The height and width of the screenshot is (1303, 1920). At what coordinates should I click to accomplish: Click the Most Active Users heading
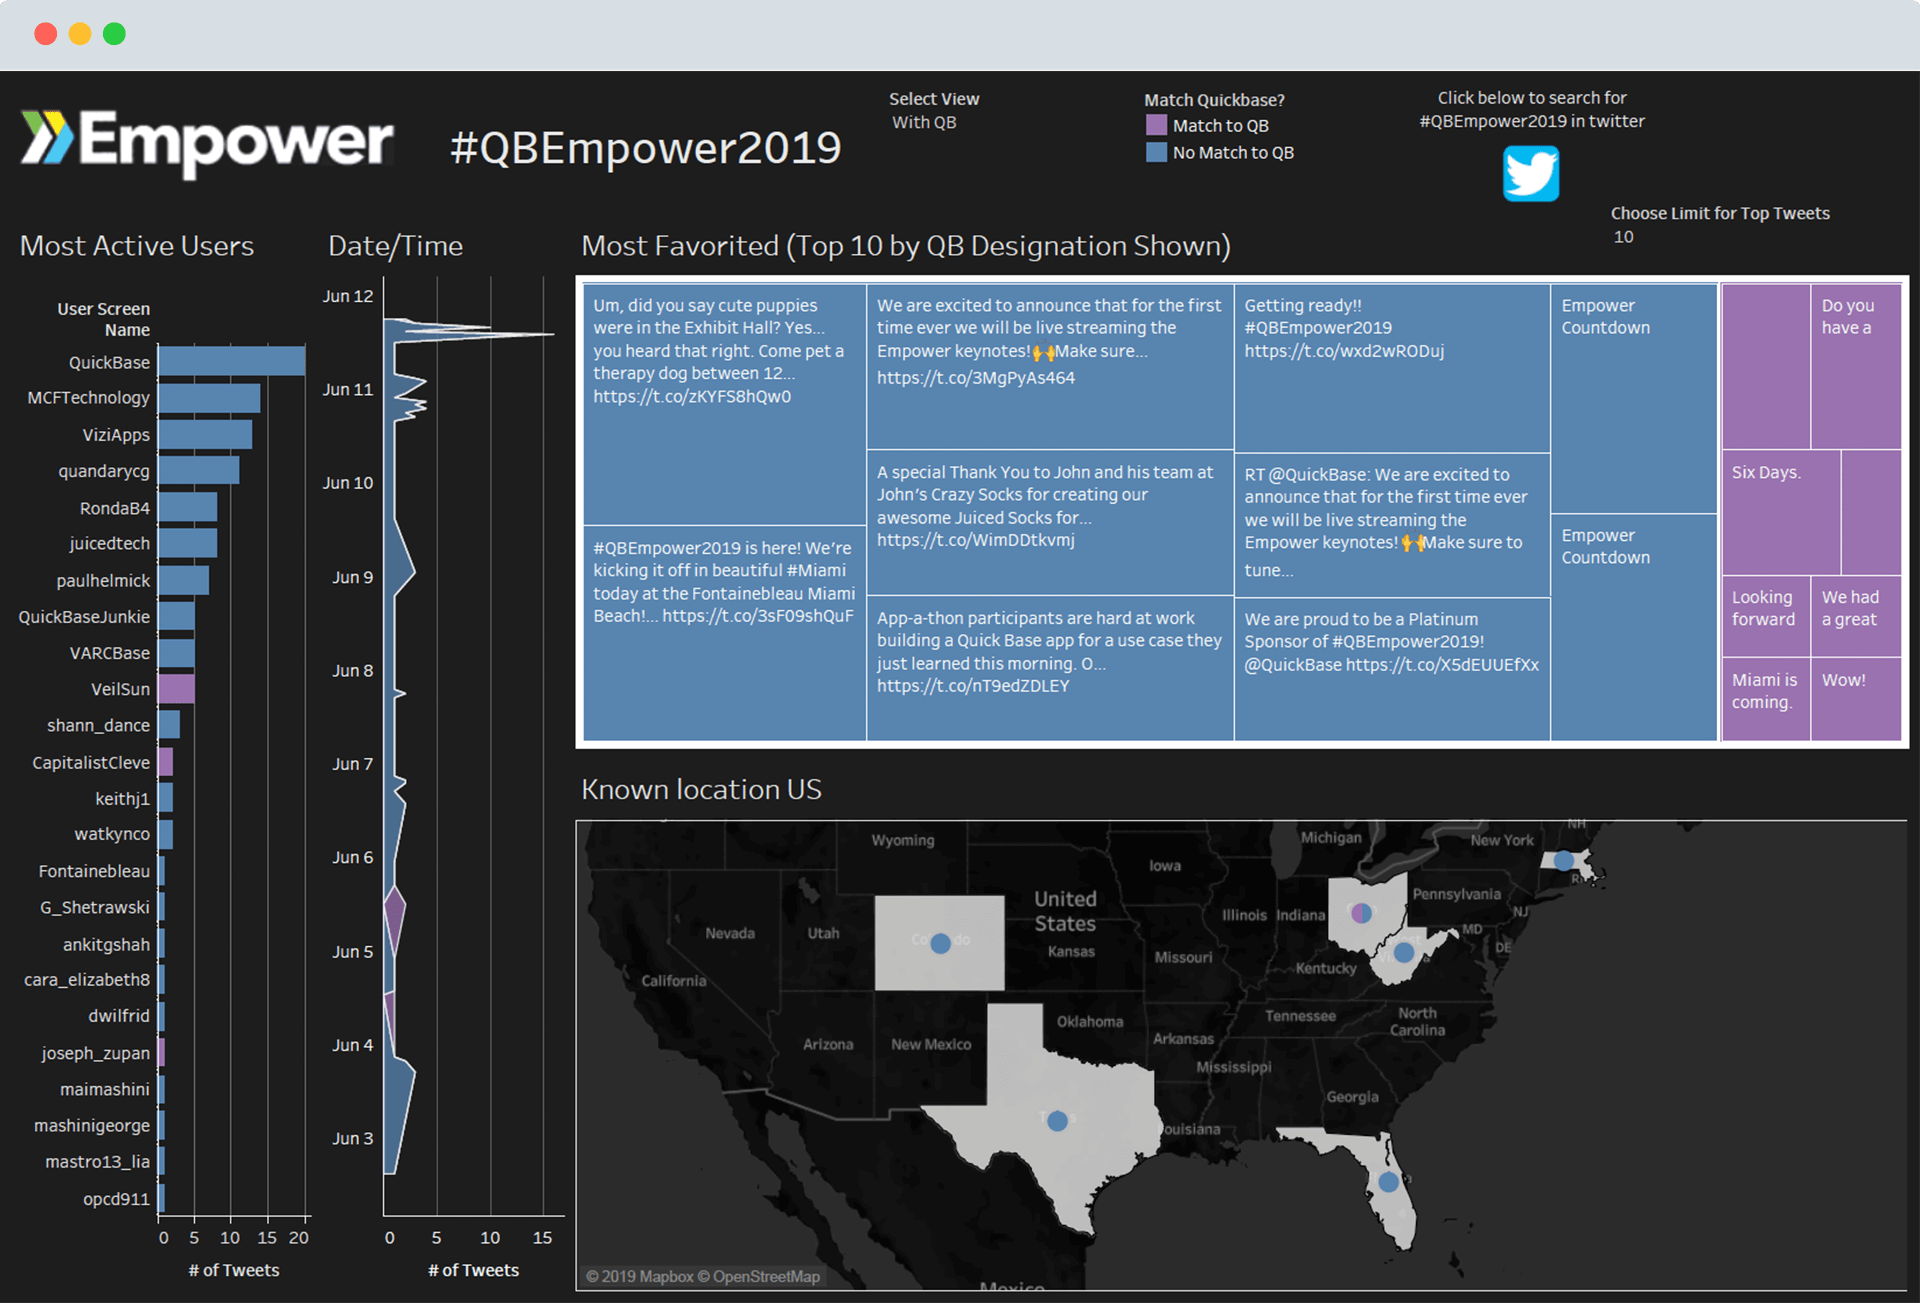137,246
